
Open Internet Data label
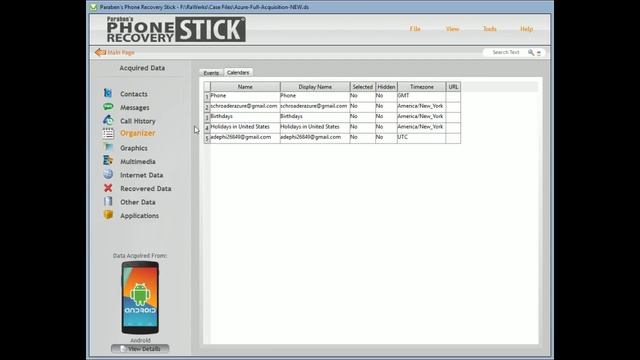[142, 175]
